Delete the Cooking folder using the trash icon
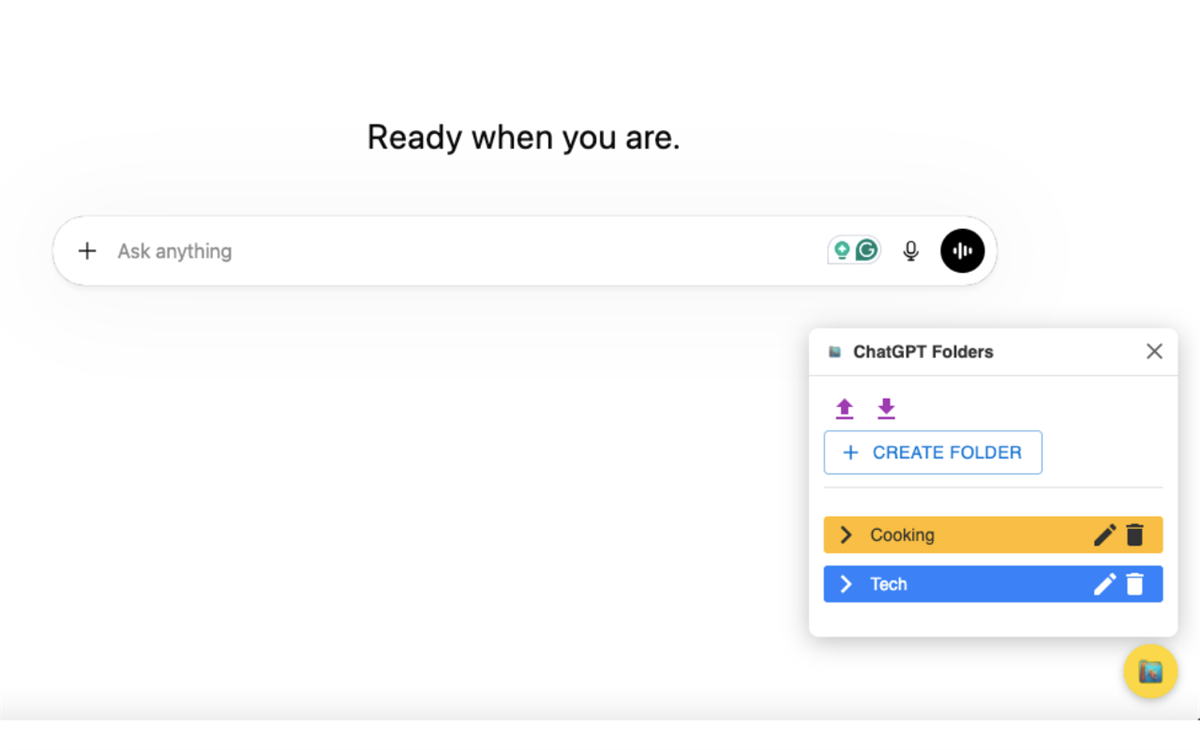This screenshot has width=1200, height=750. click(x=1135, y=535)
